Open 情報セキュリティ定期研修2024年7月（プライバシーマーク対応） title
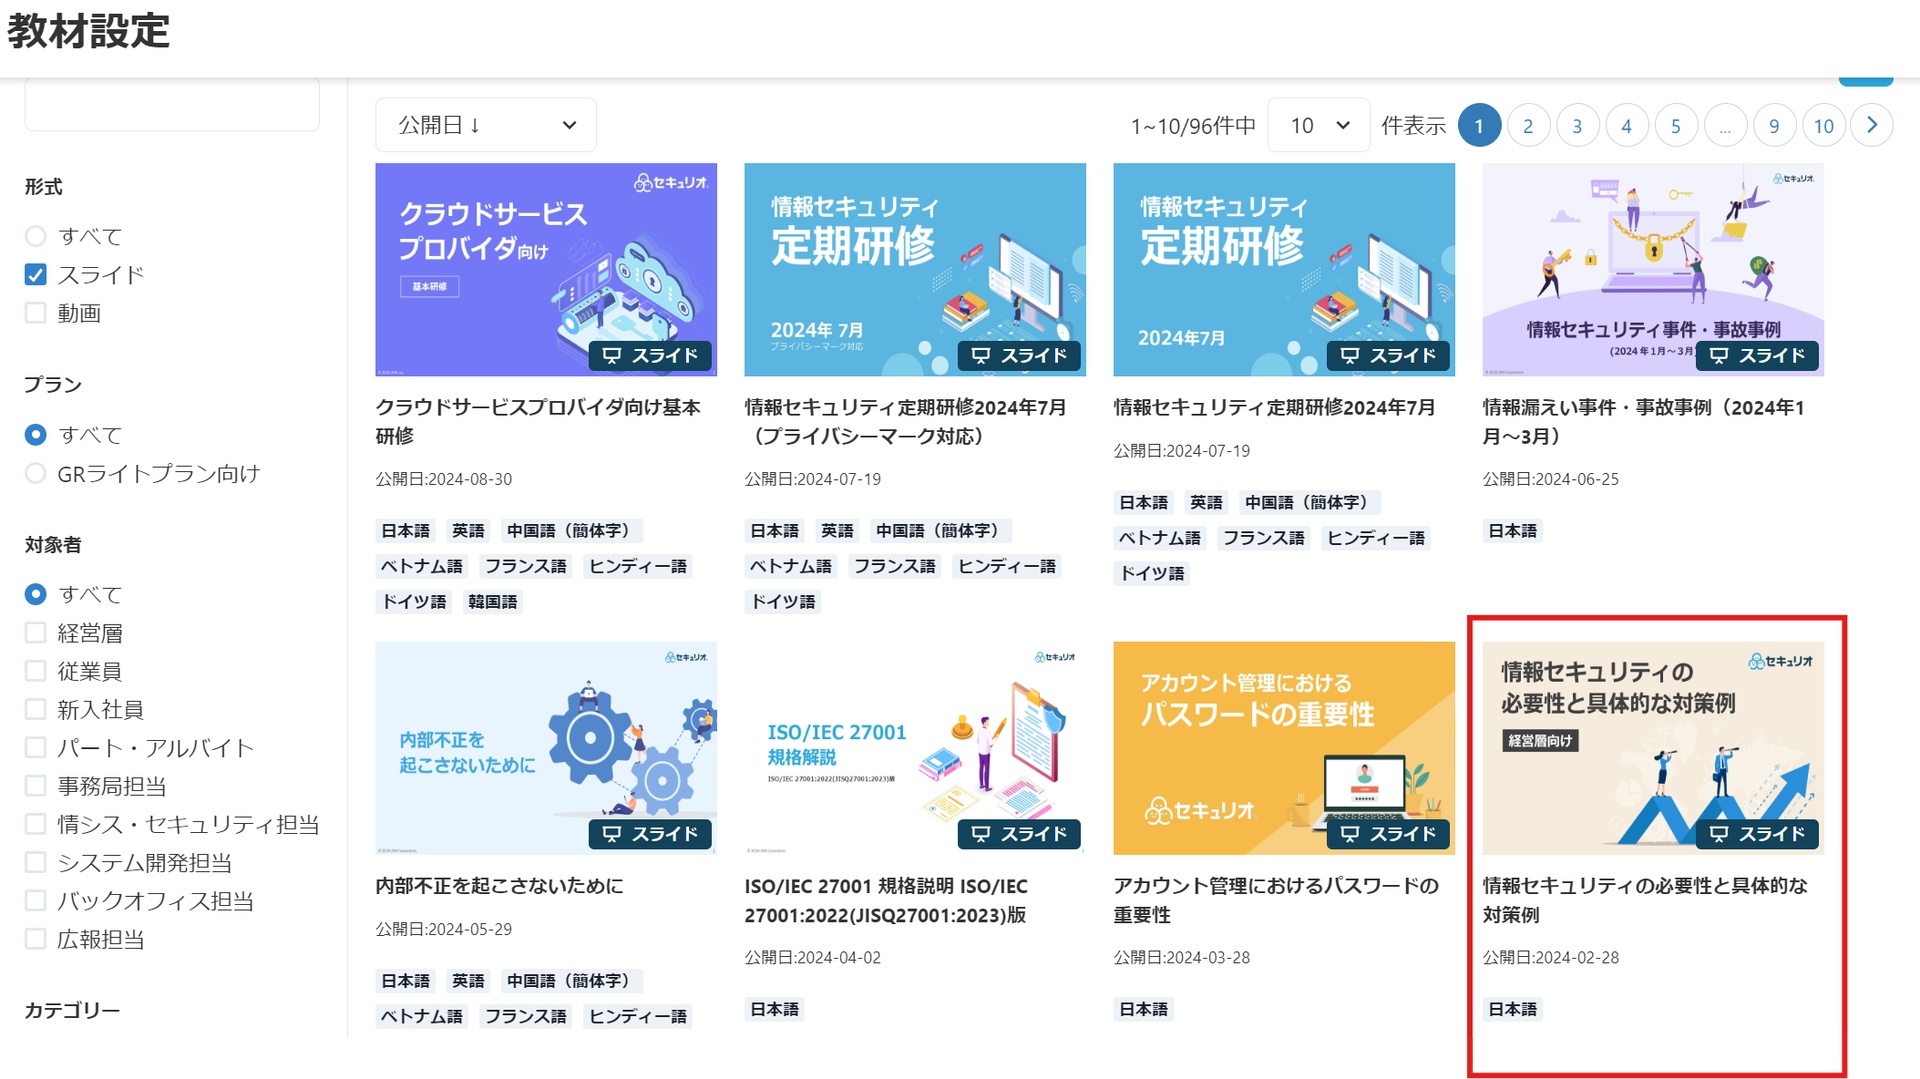 click(x=905, y=422)
